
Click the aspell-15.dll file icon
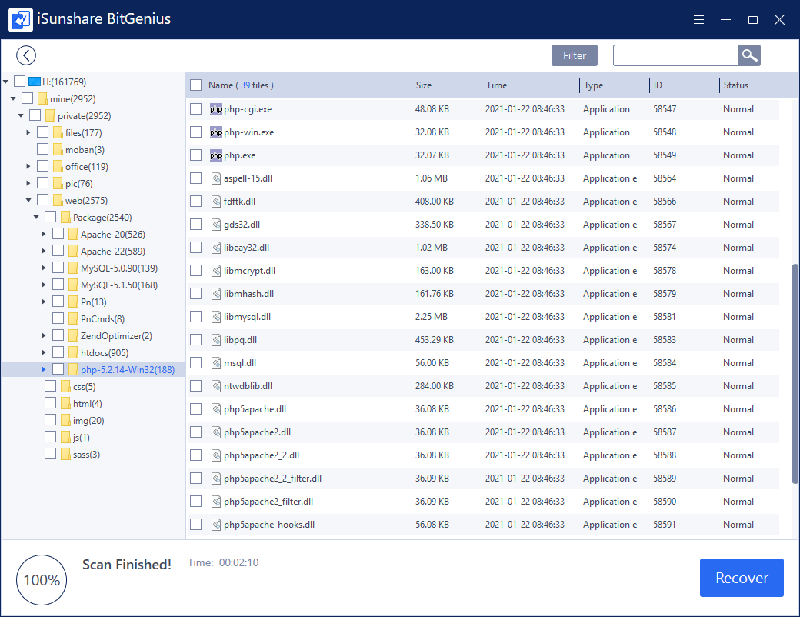click(216, 178)
